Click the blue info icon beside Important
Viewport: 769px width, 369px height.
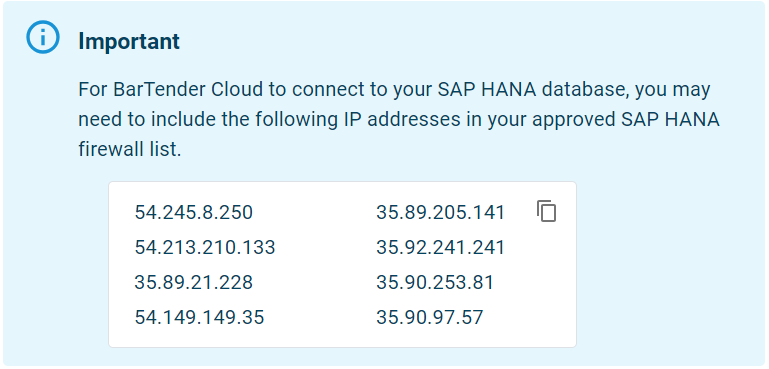(x=43, y=37)
